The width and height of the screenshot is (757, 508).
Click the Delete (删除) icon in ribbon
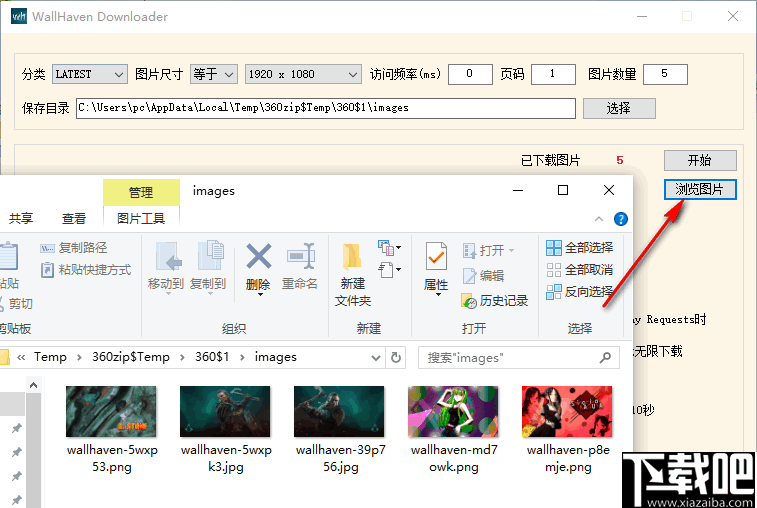(x=259, y=256)
